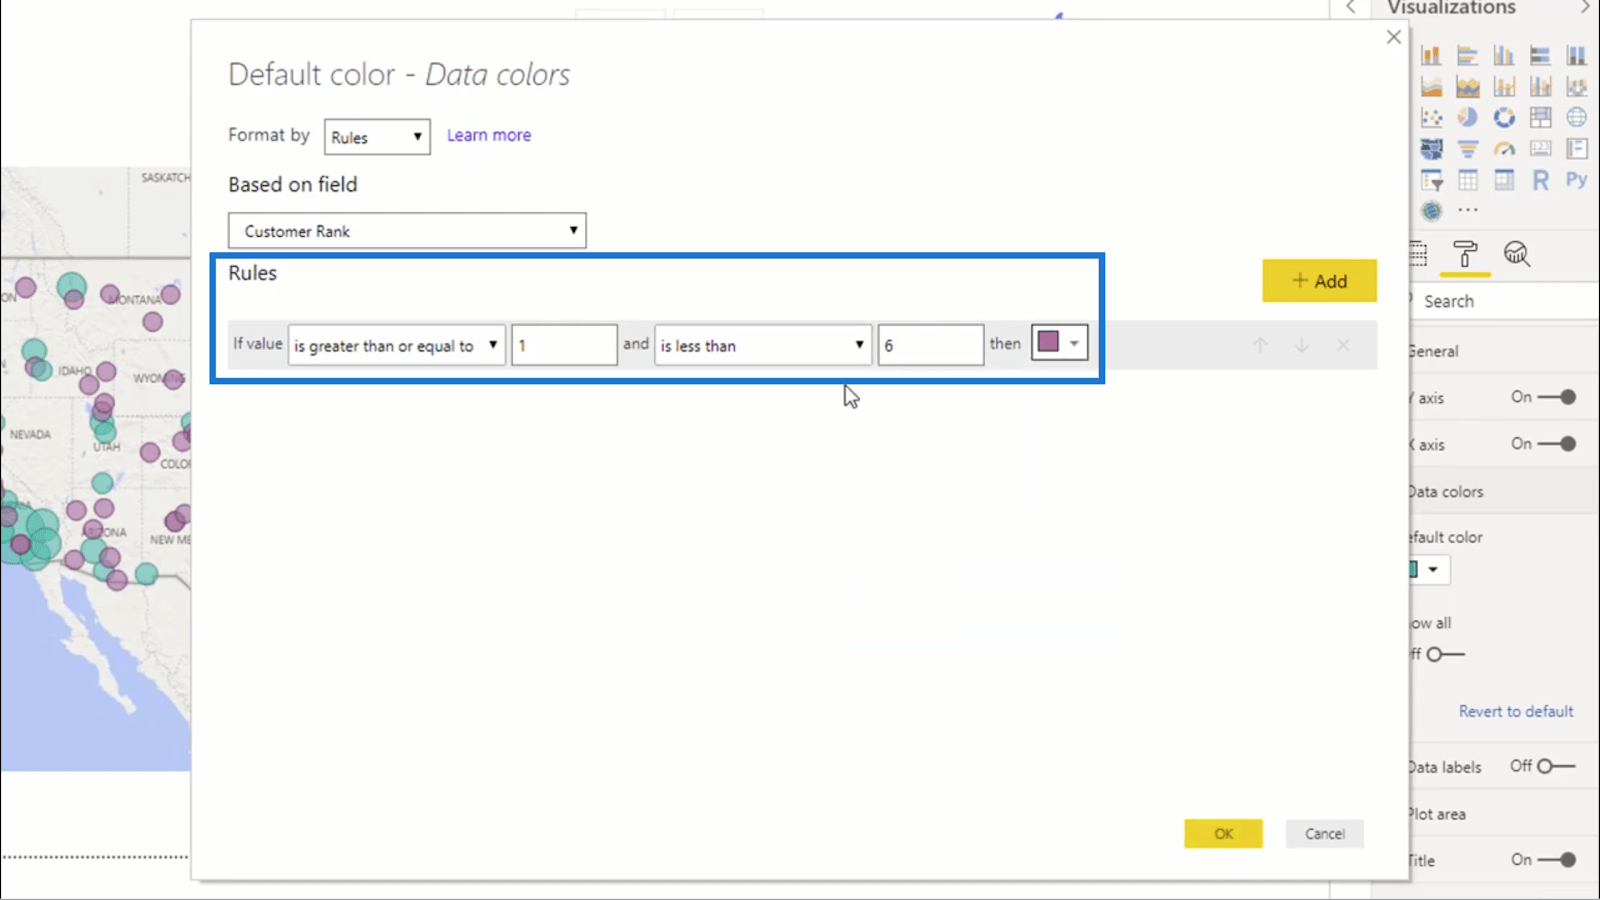Screen dimensions: 1600x900
Task: Move the rule down with the arrow icon
Action: 1302,345
